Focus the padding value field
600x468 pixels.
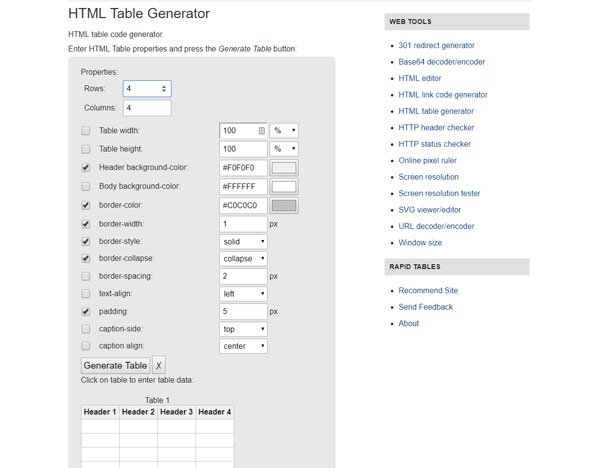pyautogui.click(x=243, y=312)
